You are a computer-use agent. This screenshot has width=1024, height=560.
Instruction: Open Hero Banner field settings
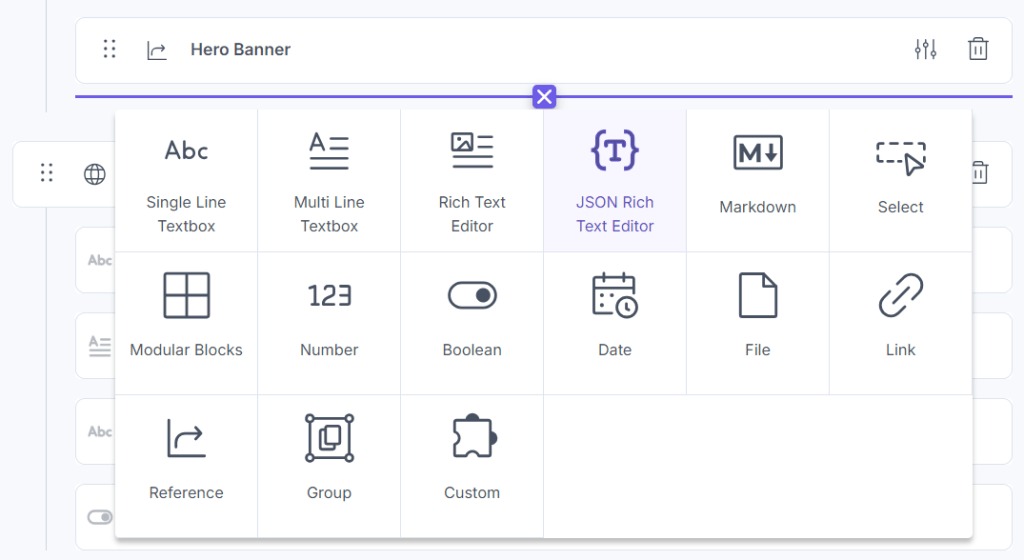926,49
